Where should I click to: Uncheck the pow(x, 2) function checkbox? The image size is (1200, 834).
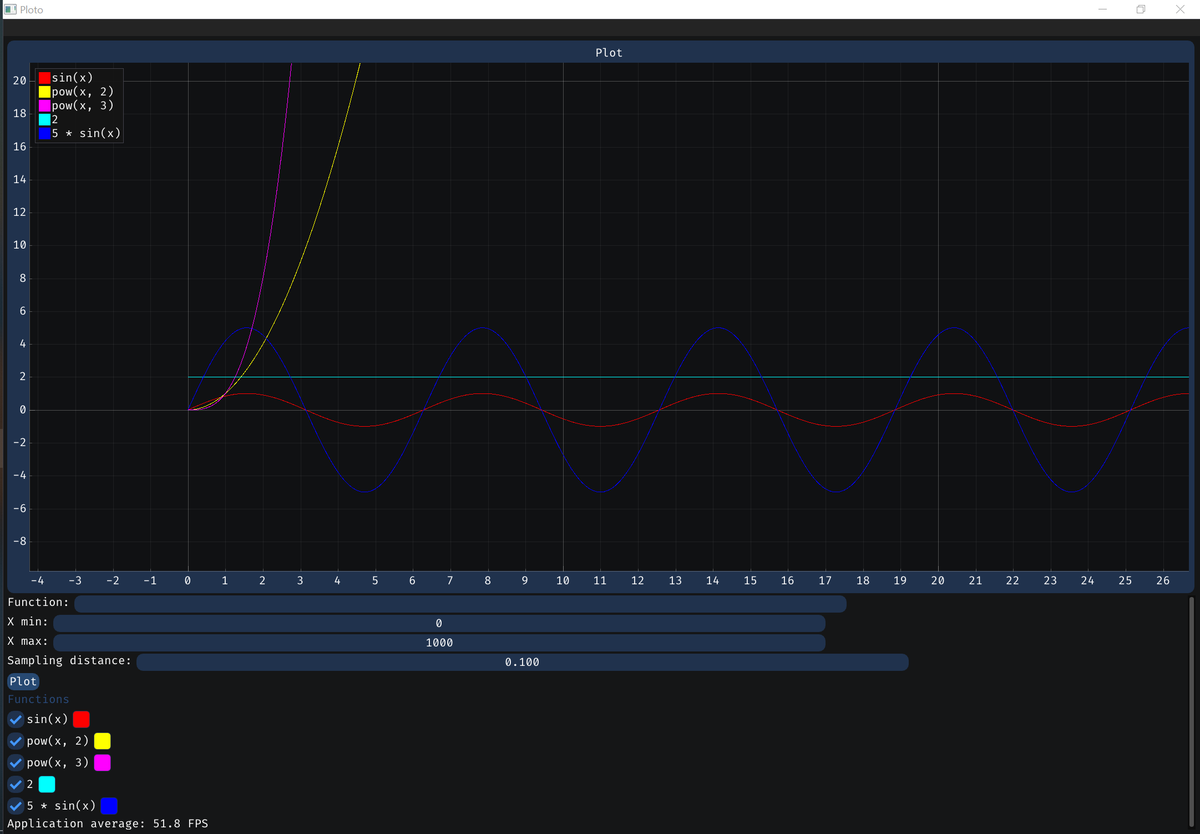pos(15,741)
